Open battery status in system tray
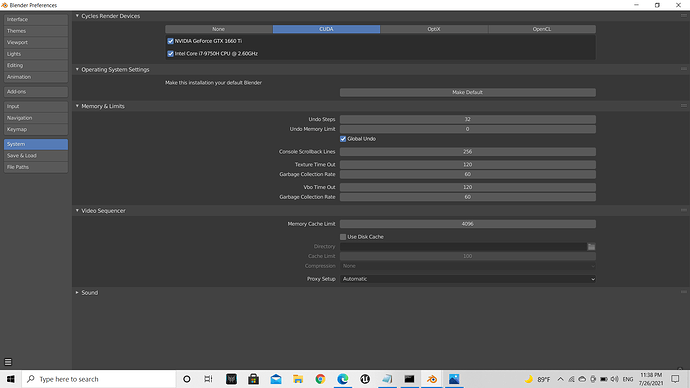The width and height of the screenshot is (690, 388). pos(604,379)
